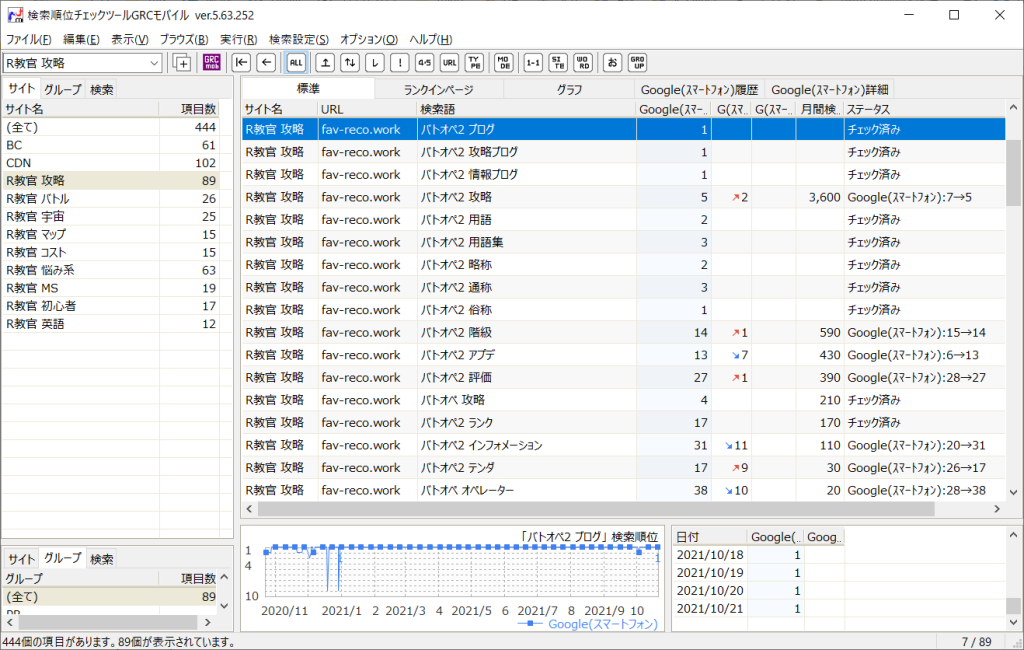This screenshot has height=650, width=1024.
Task: Click the SITE toolbar icon
Action: (x=558, y=63)
